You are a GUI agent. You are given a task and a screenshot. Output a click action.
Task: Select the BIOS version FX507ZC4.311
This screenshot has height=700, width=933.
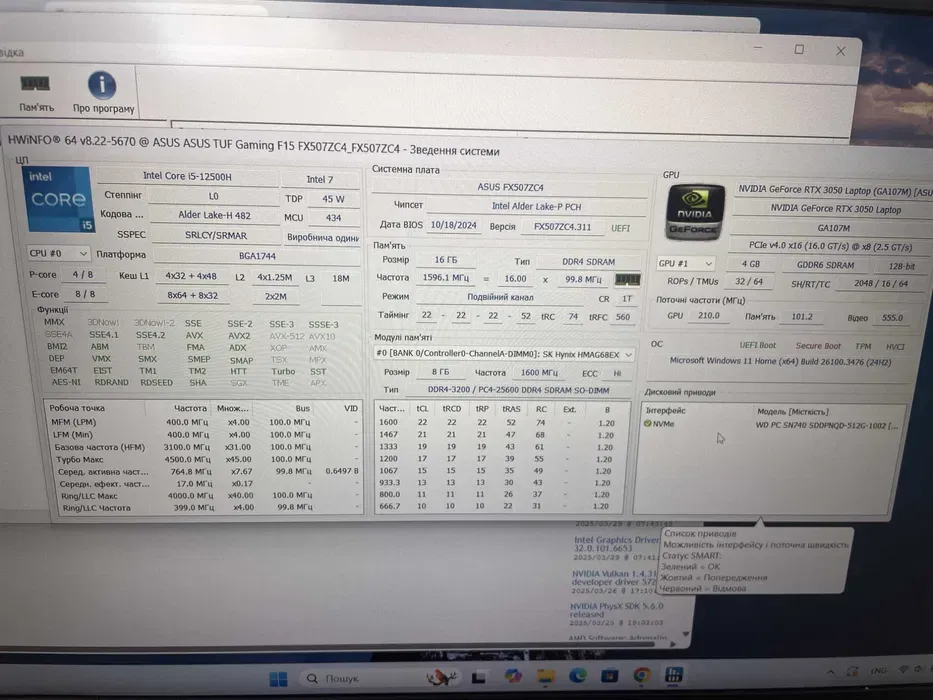pyautogui.click(x=562, y=227)
